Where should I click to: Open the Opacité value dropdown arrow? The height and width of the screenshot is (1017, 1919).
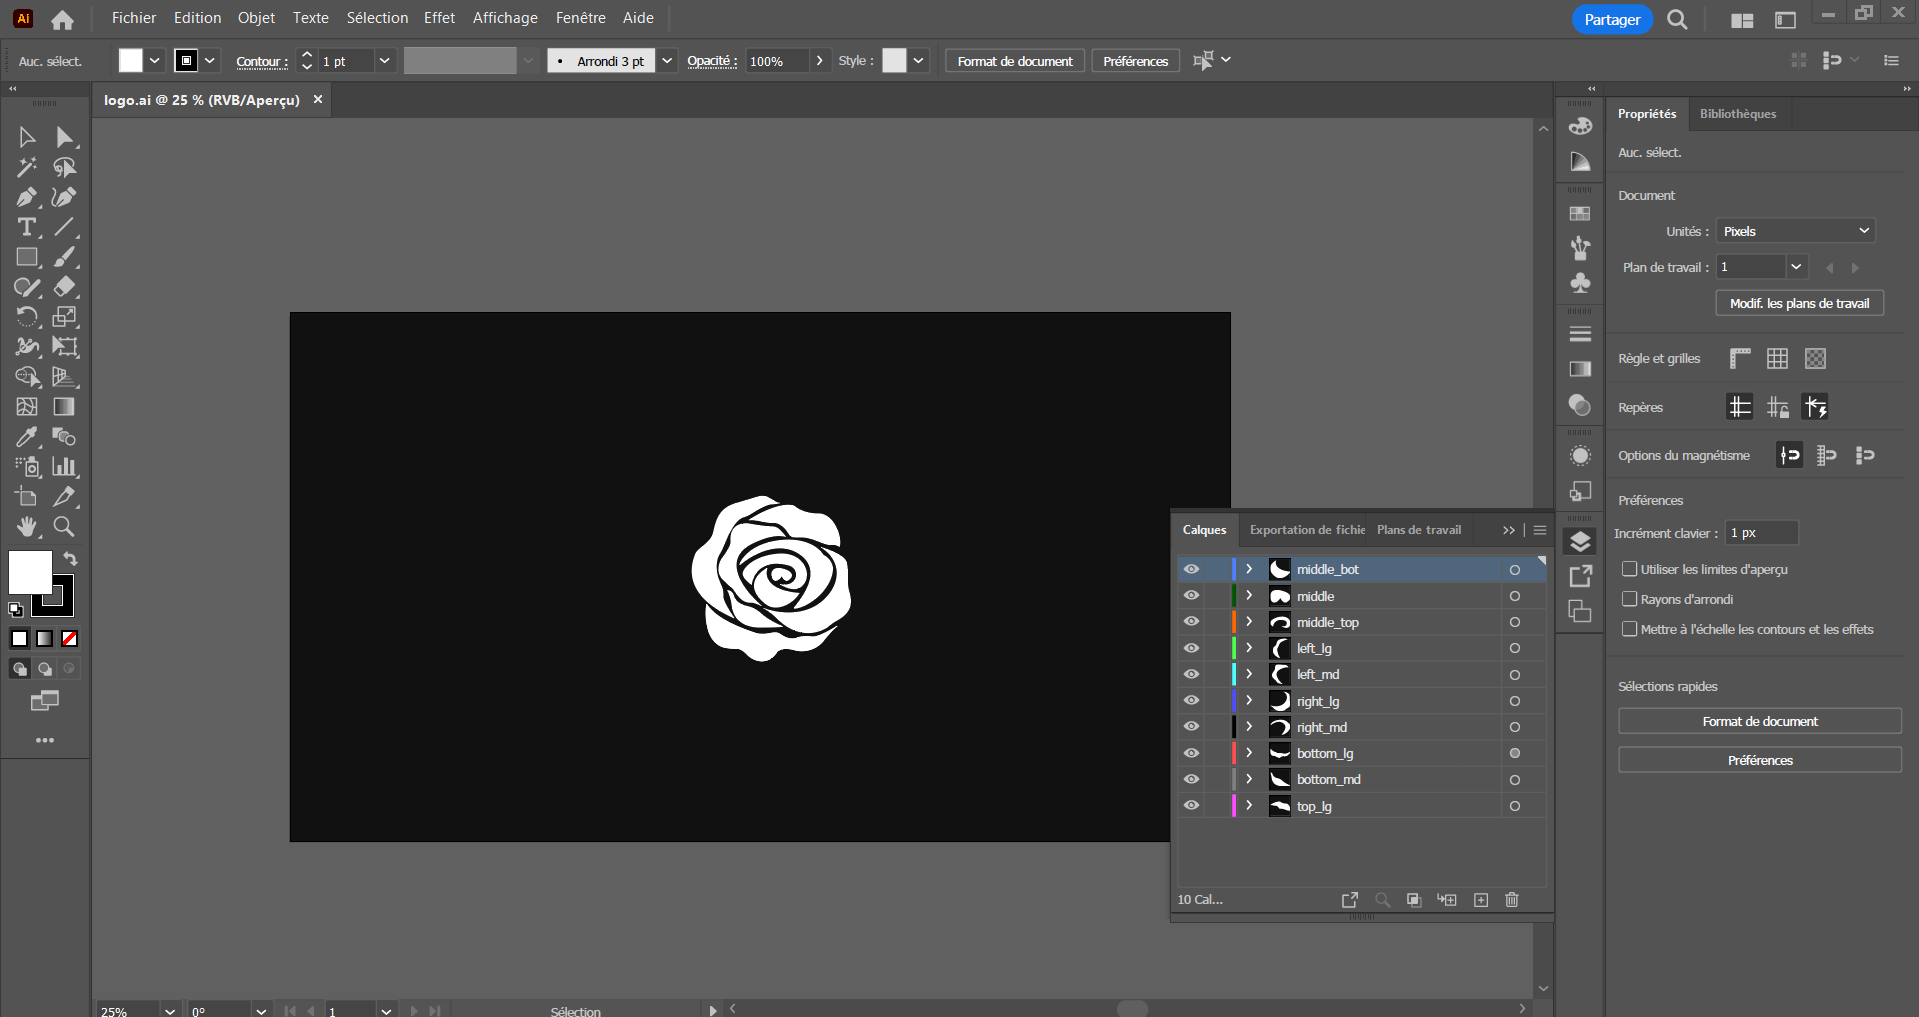tap(820, 61)
